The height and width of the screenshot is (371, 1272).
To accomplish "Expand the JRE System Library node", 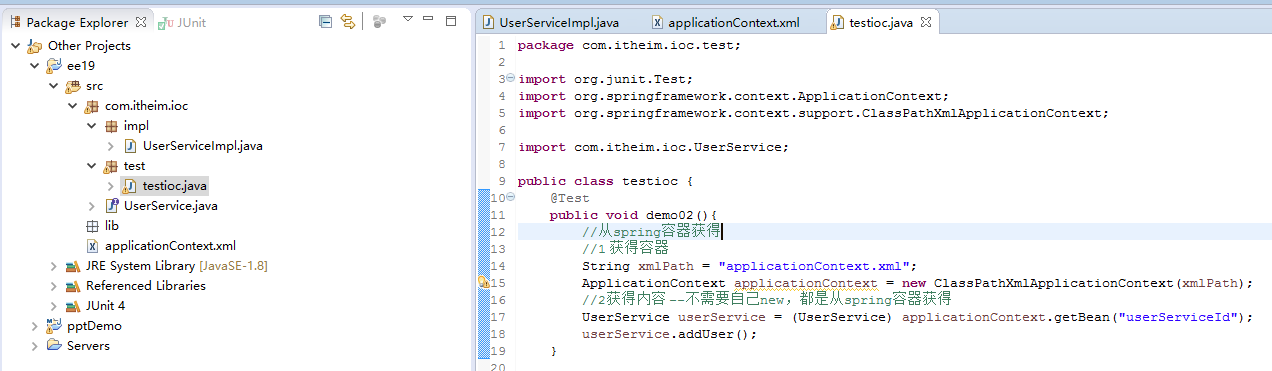I will pos(53,266).
